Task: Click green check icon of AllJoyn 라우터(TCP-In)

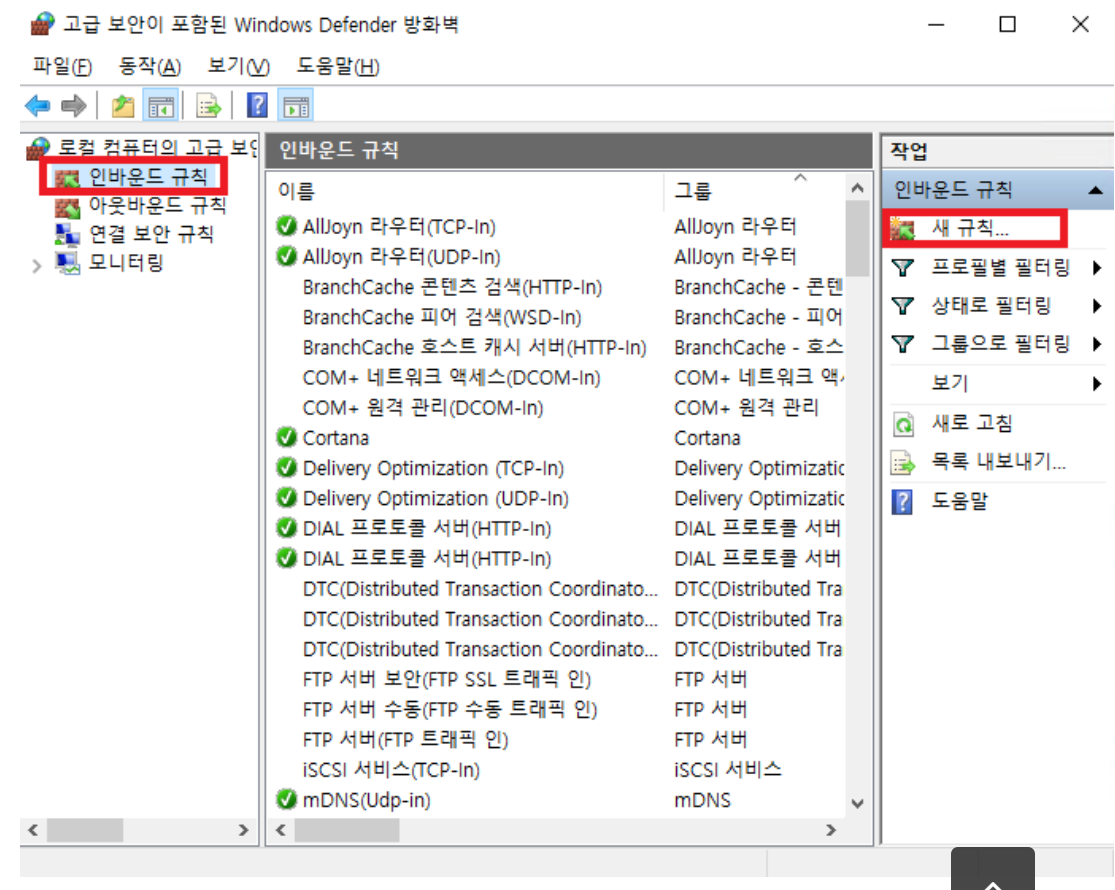Action: coord(286,226)
